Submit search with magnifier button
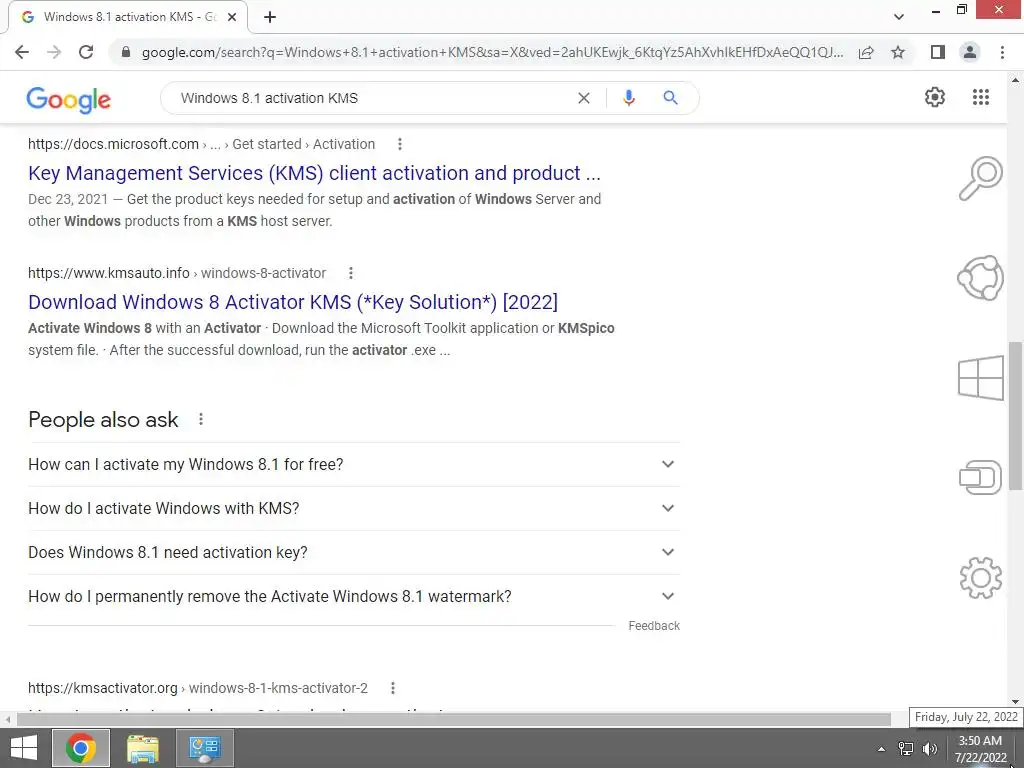 (670, 98)
